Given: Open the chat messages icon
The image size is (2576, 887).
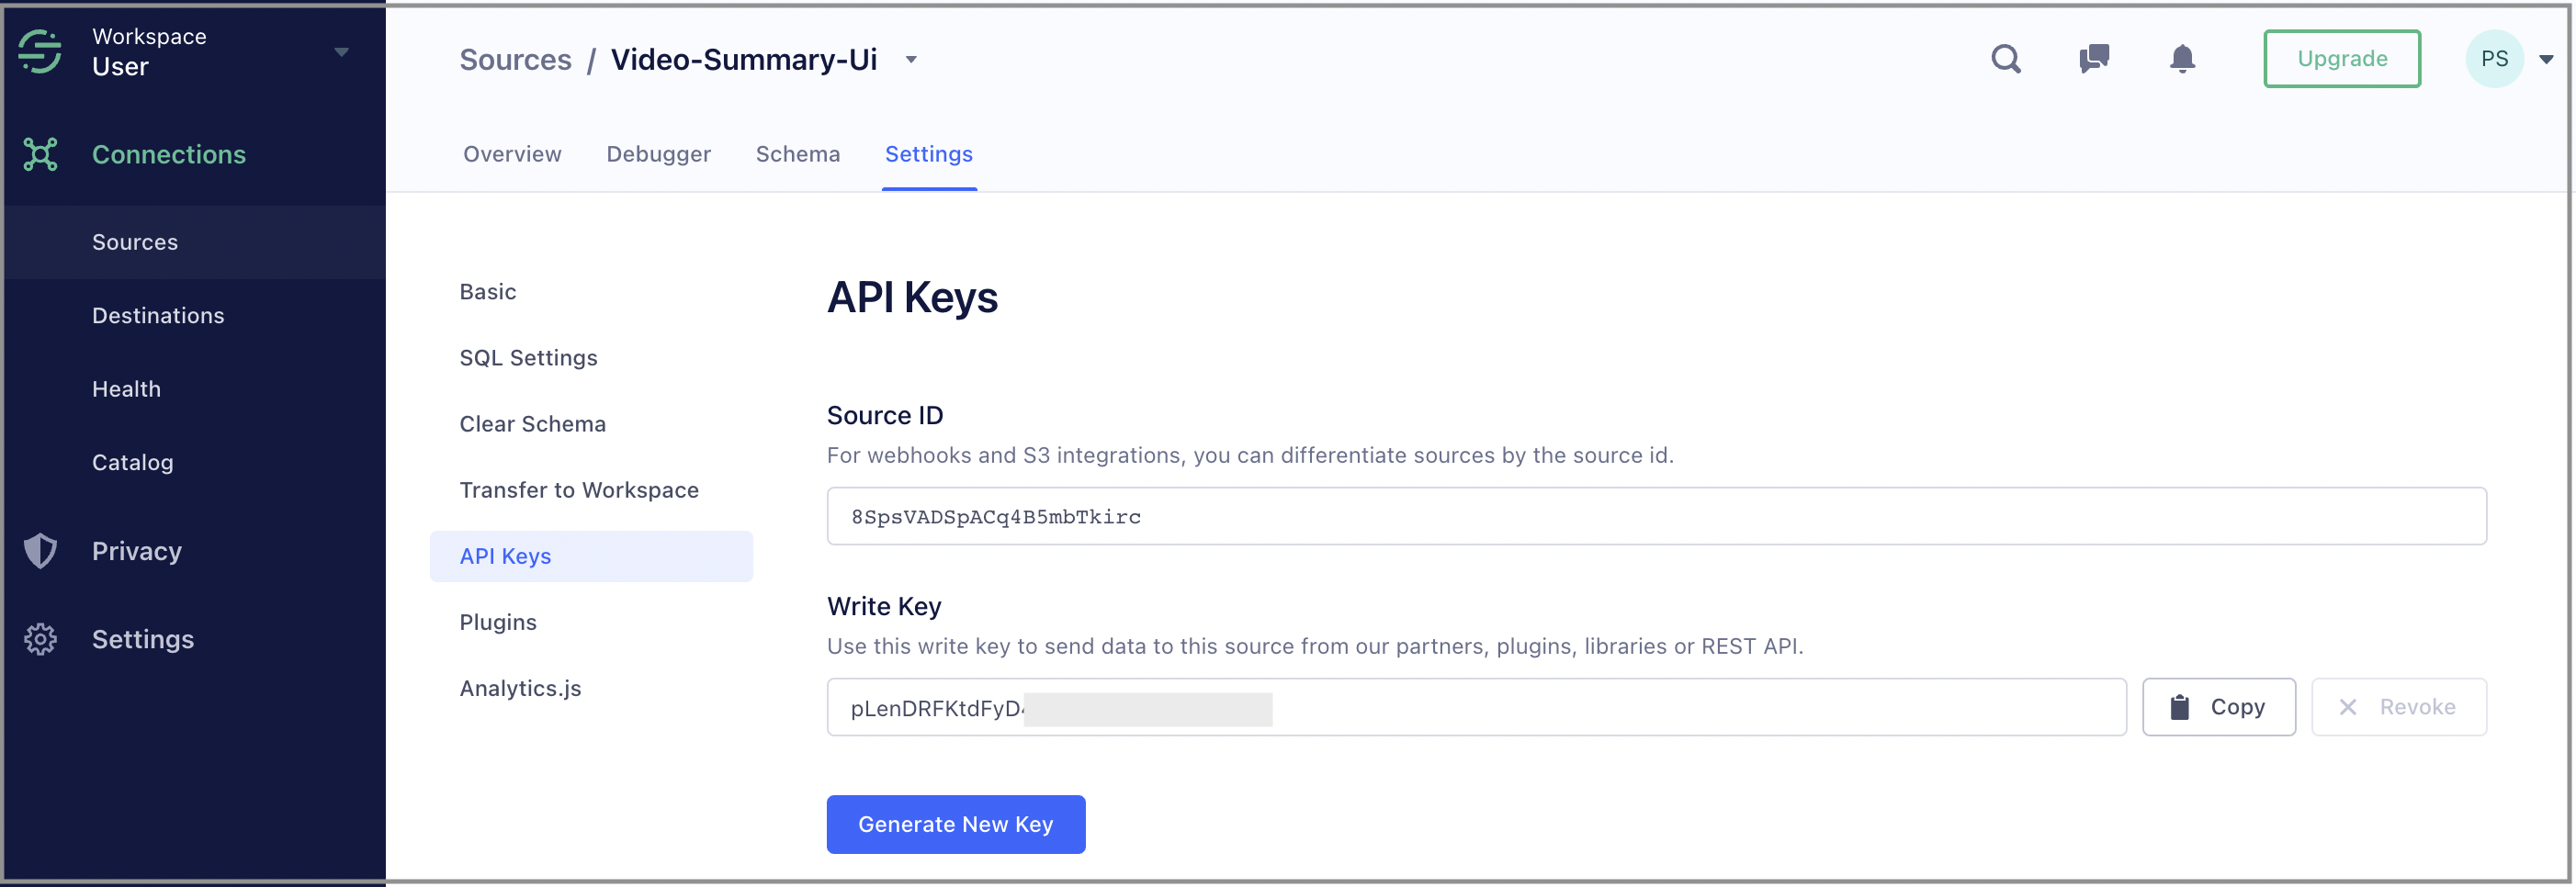Looking at the screenshot, I should click(x=2093, y=59).
